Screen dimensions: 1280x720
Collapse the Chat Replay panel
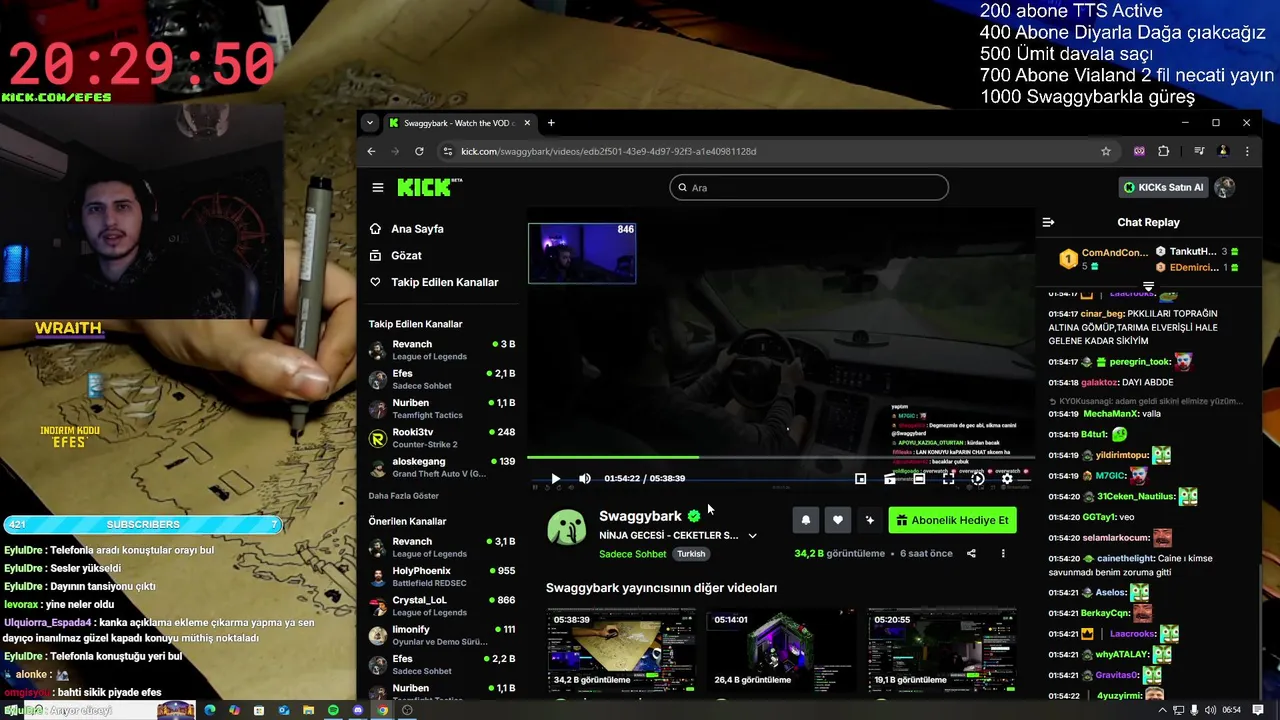[x=1048, y=222]
